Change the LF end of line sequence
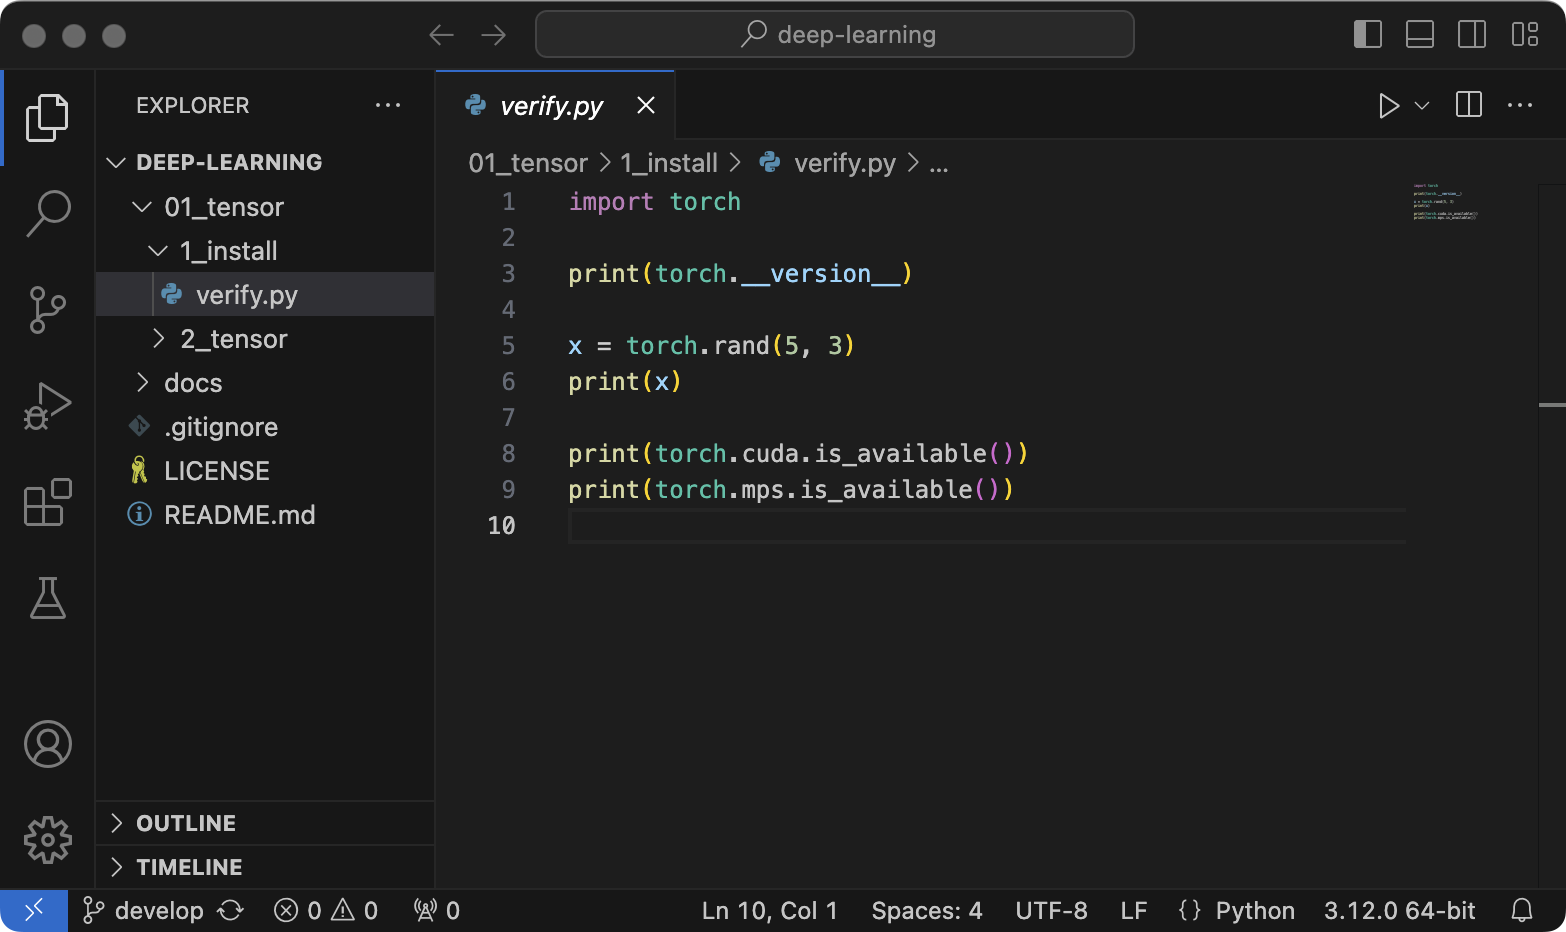Image resolution: width=1566 pixels, height=932 pixels. (1134, 910)
